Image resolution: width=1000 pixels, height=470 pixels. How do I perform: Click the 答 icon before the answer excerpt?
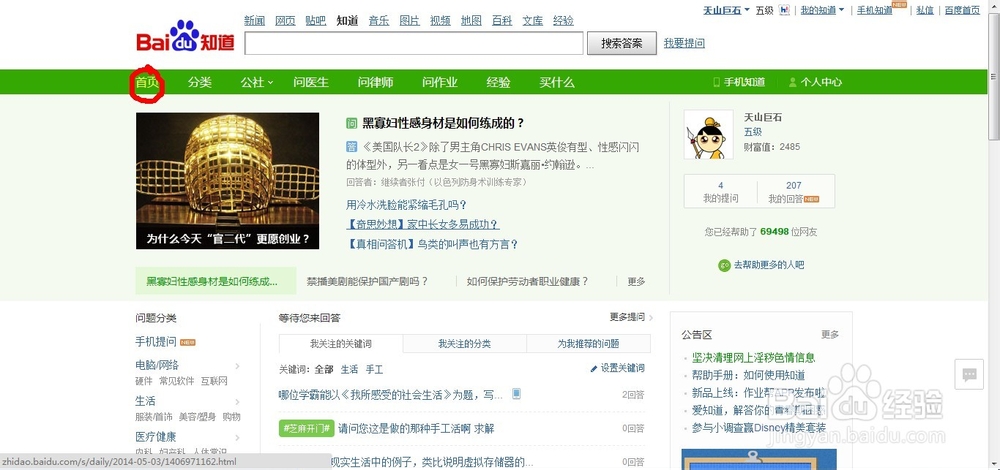(351, 147)
